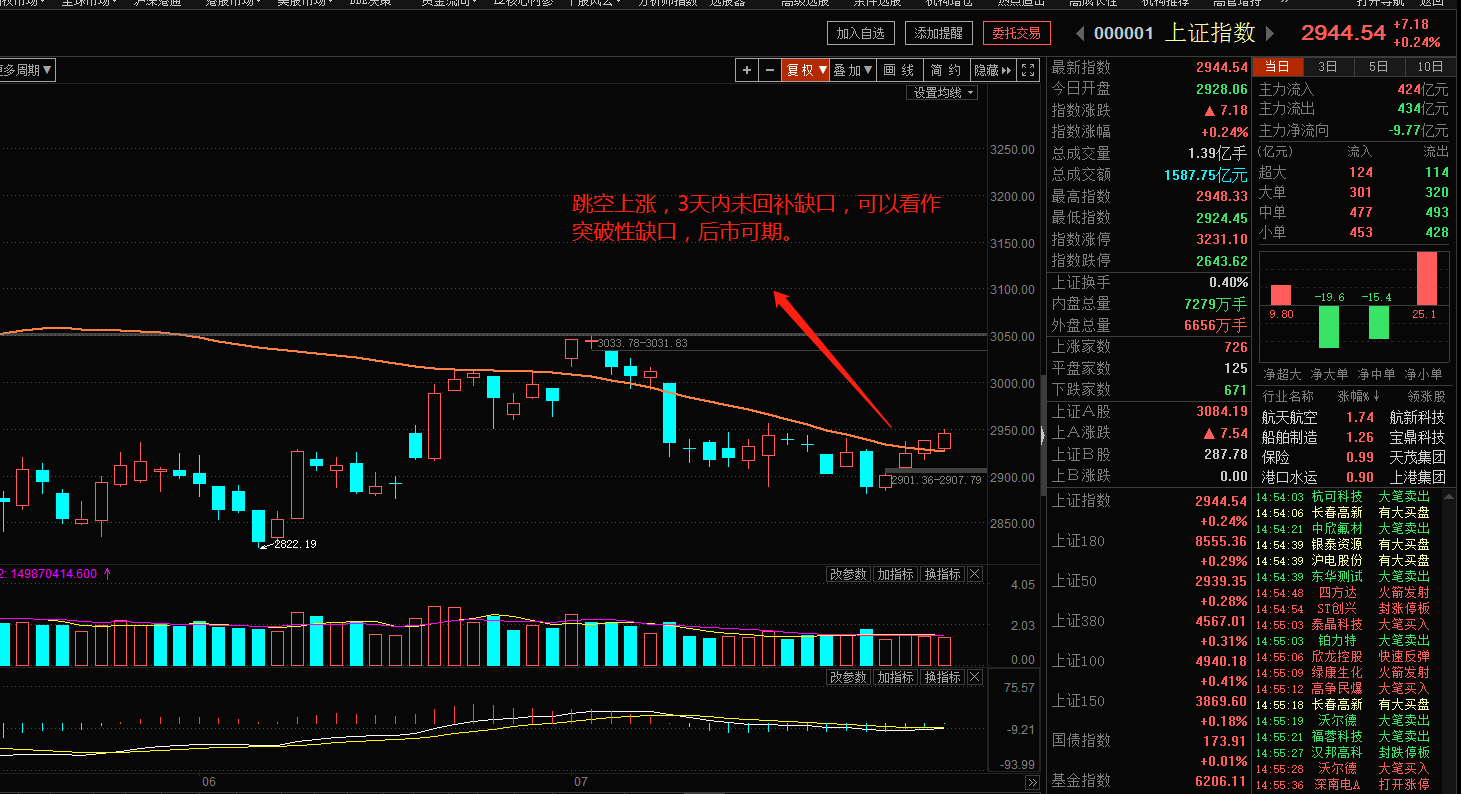The width and height of the screenshot is (1461, 794).
Task: Activate the 画线 drawing tool
Action: (899, 70)
